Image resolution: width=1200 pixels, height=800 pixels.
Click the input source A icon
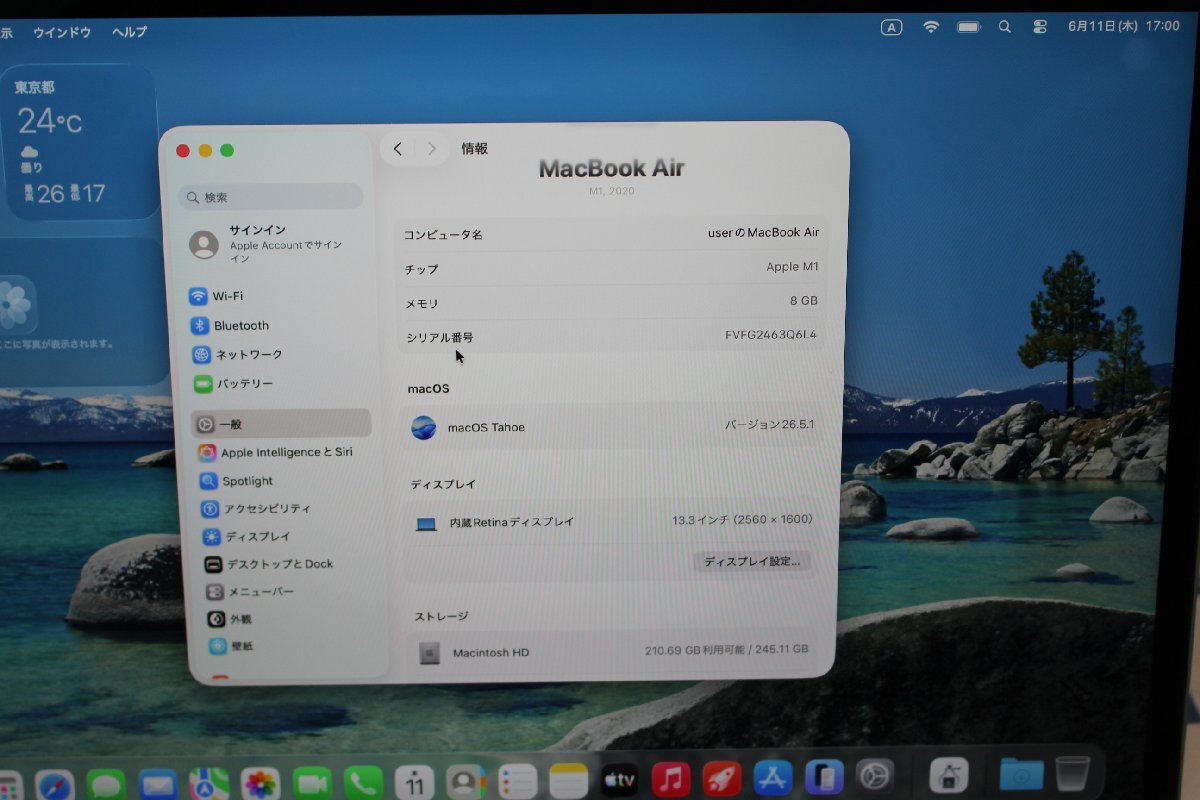click(891, 27)
